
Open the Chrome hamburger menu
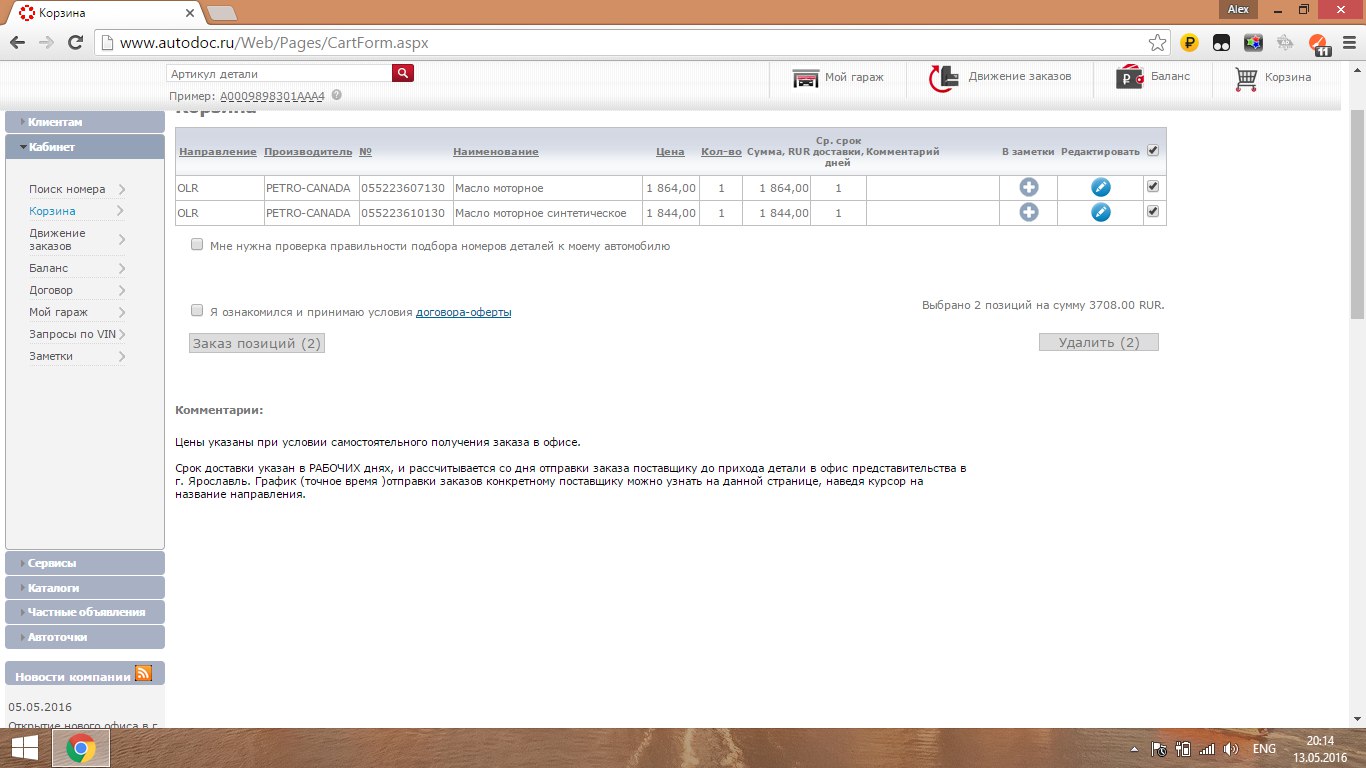[1349, 43]
